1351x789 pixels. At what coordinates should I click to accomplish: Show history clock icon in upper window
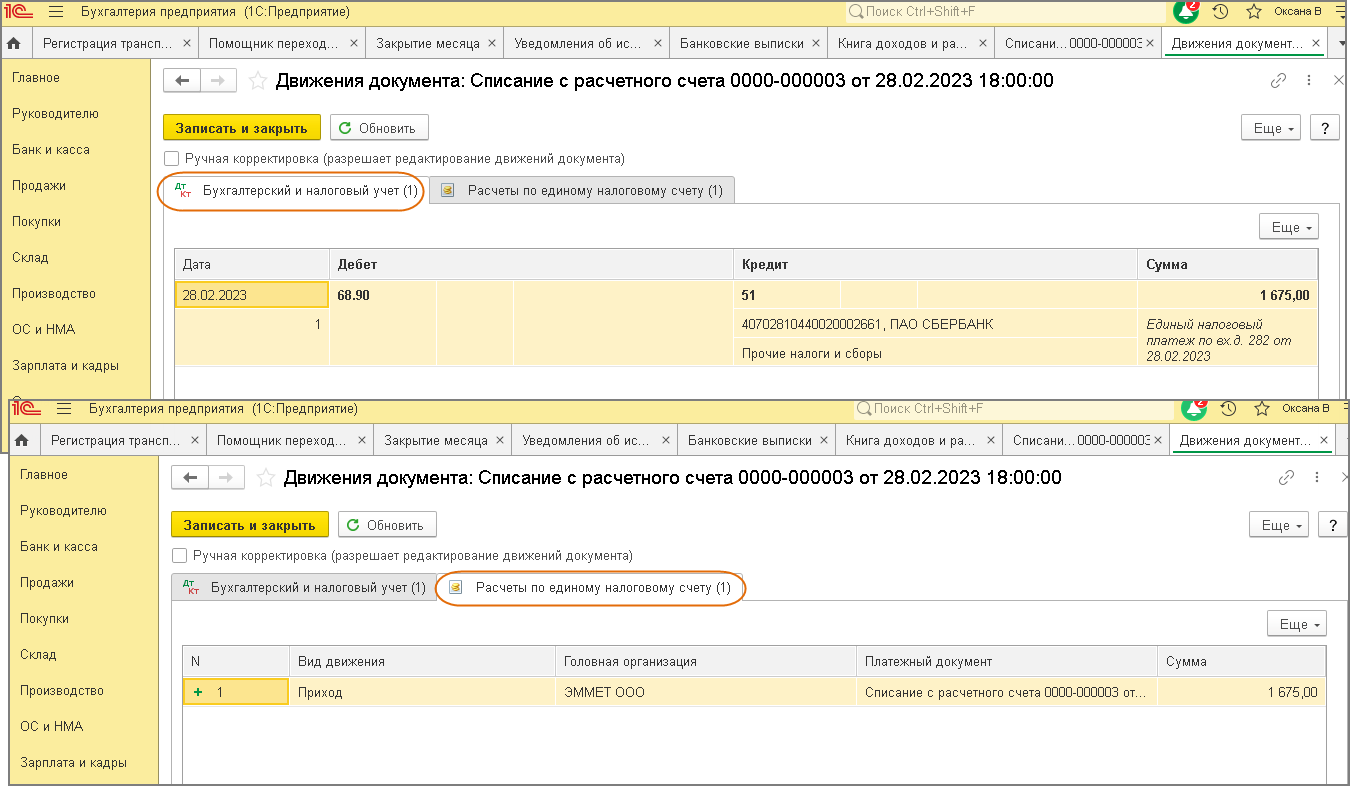(x=1220, y=12)
